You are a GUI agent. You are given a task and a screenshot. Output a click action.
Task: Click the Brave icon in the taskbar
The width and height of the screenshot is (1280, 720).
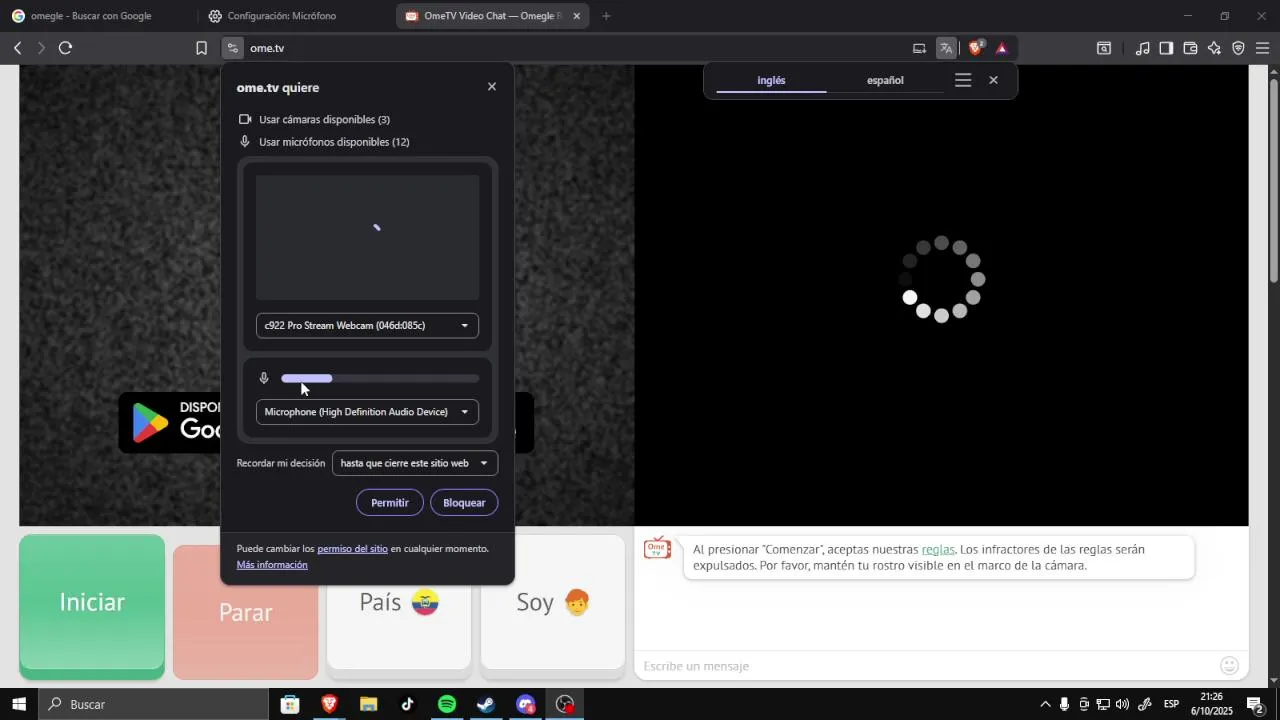(329, 704)
